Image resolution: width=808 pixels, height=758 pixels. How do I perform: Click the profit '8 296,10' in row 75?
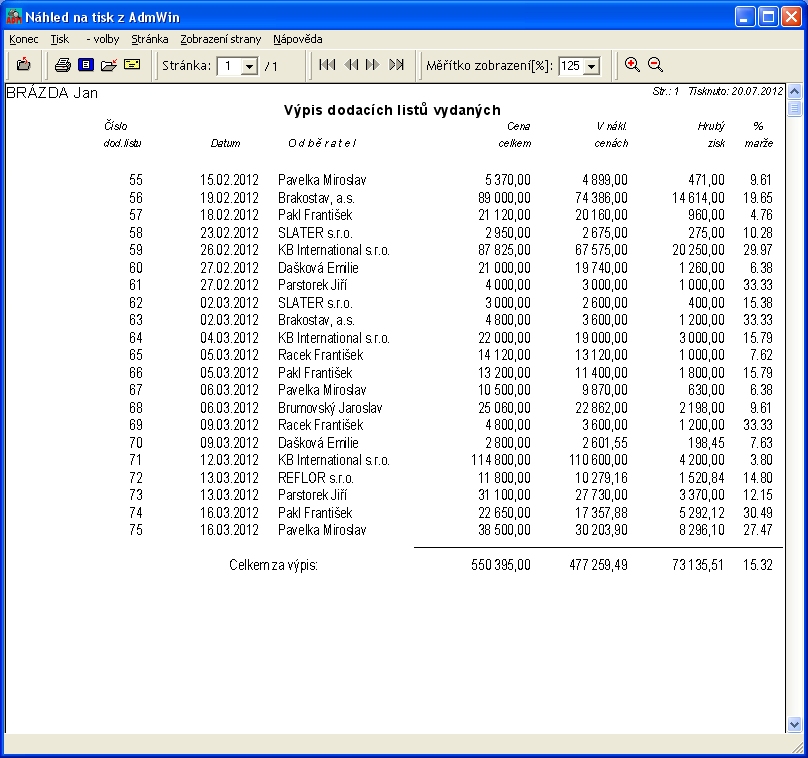tap(702, 530)
